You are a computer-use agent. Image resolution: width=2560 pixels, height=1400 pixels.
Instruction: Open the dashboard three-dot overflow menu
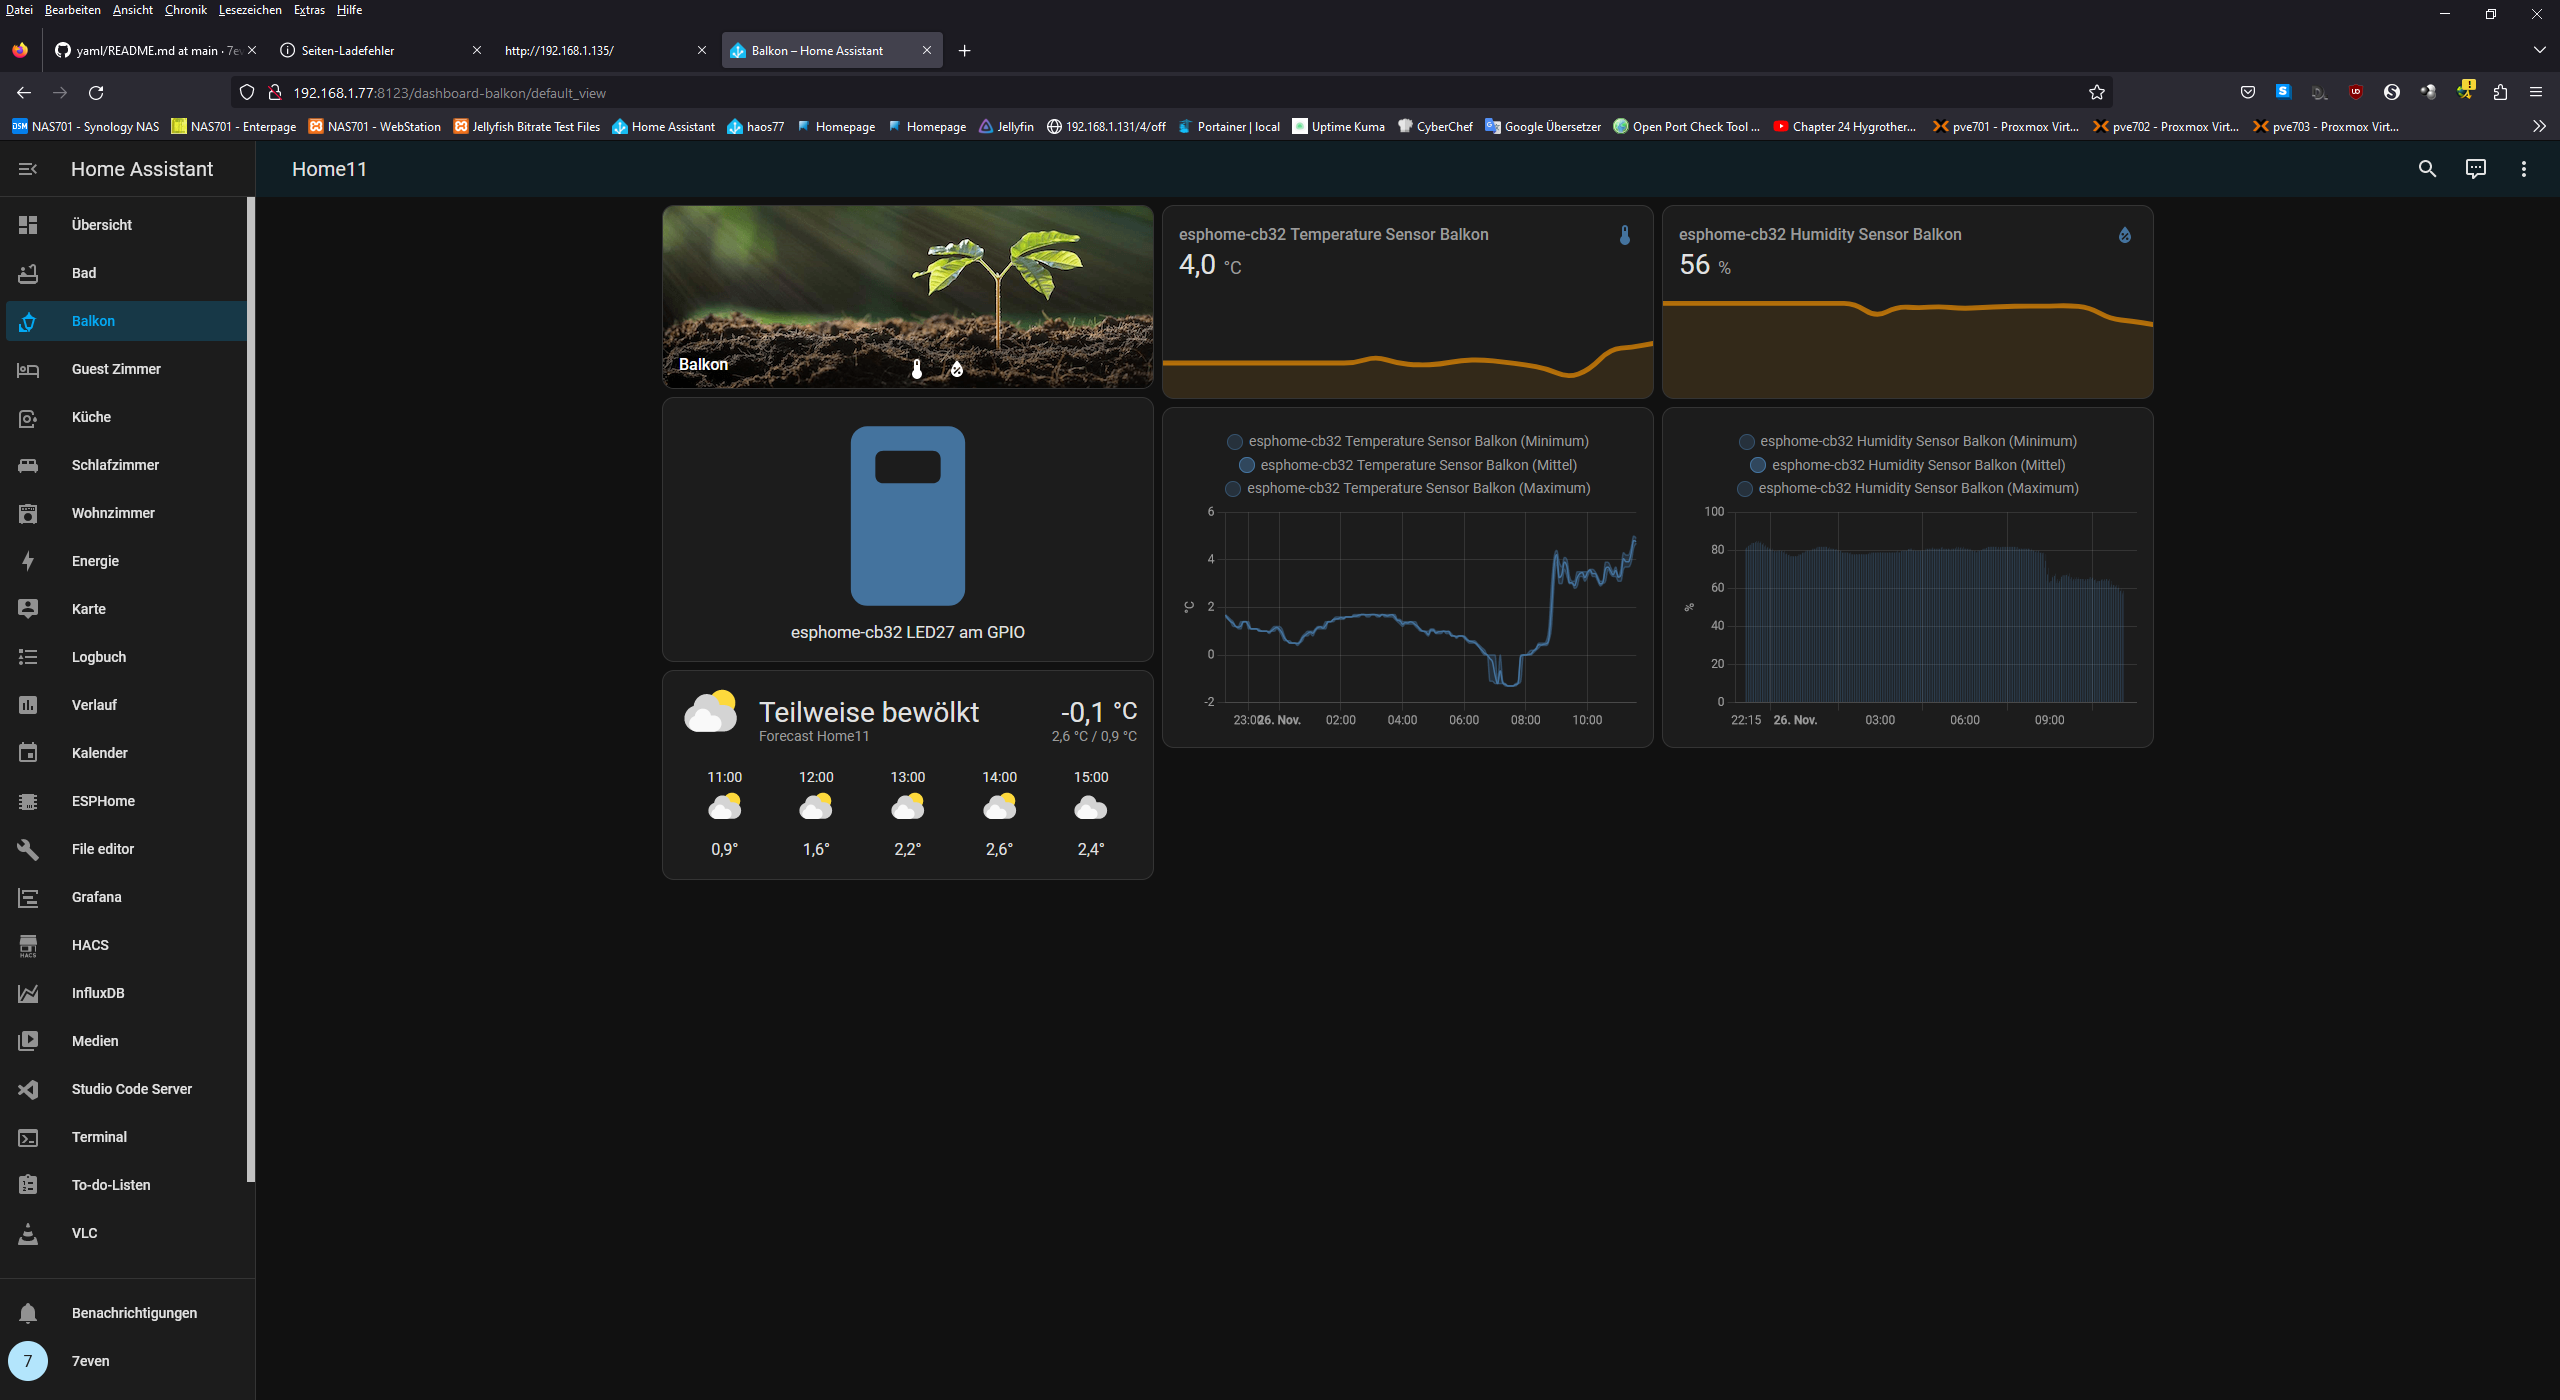coord(2523,169)
